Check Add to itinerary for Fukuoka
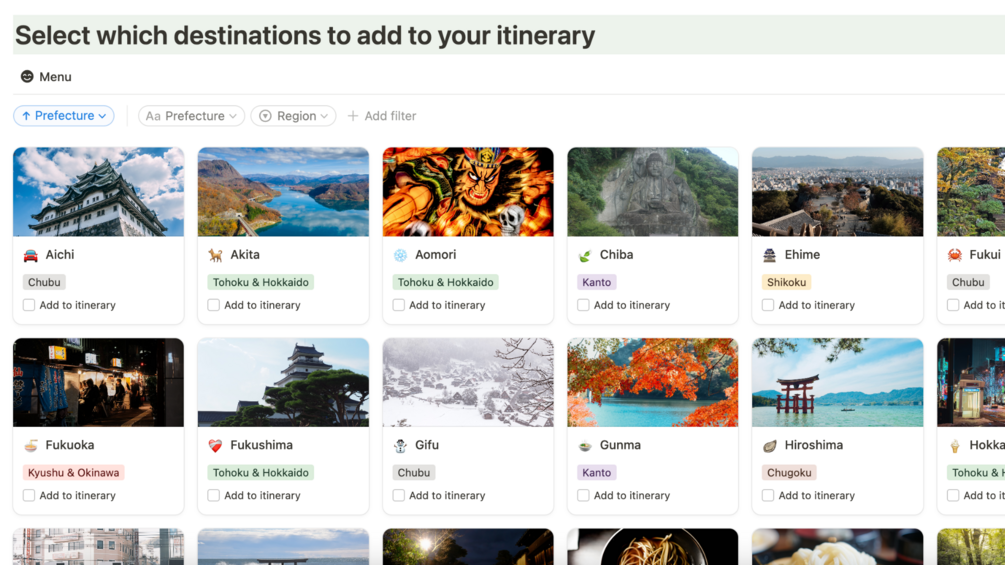 (x=29, y=495)
